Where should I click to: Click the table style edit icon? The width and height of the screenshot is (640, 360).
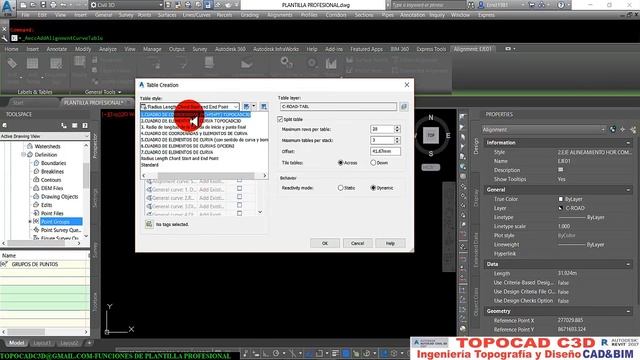[x=246, y=107]
